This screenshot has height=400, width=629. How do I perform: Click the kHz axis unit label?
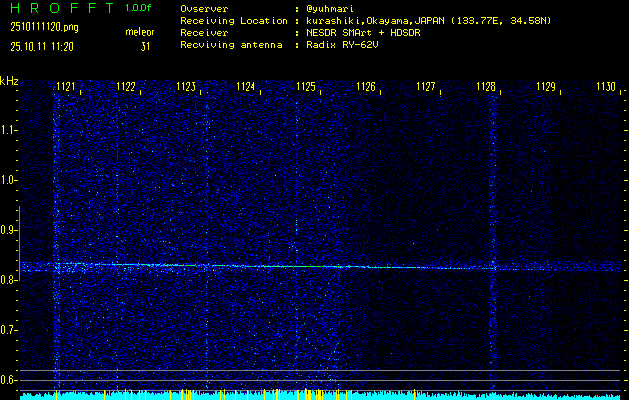click(x=9, y=81)
